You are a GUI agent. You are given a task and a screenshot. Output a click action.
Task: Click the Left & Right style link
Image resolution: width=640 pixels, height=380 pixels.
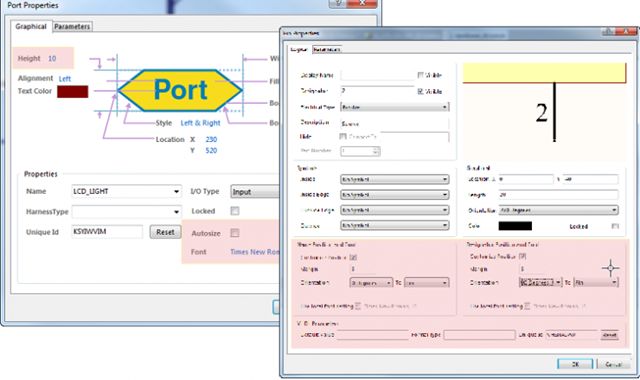click(x=200, y=123)
